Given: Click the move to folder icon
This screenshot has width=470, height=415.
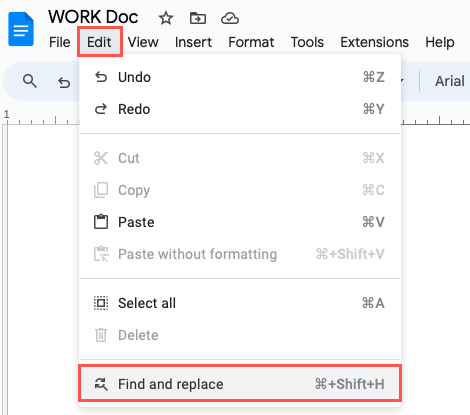Looking at the screenshot, I should click(x=198, y=18).
